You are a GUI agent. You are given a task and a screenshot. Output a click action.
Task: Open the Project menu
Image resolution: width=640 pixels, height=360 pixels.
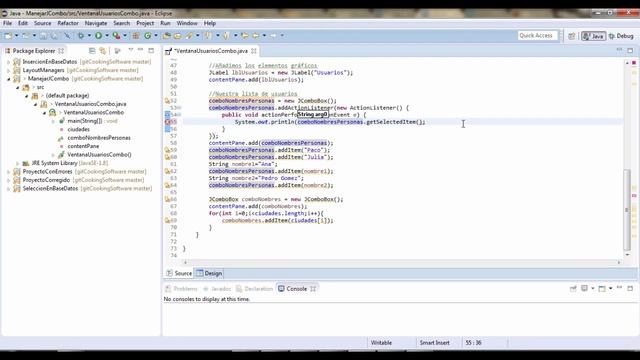pos(145,23)
